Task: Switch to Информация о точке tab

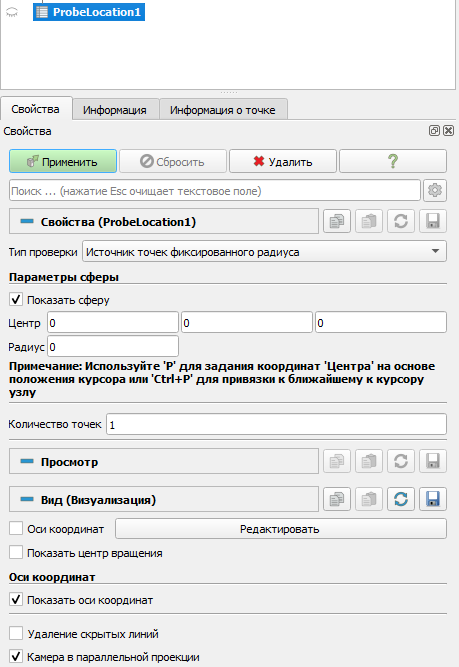Action: (x=223, y=110)
